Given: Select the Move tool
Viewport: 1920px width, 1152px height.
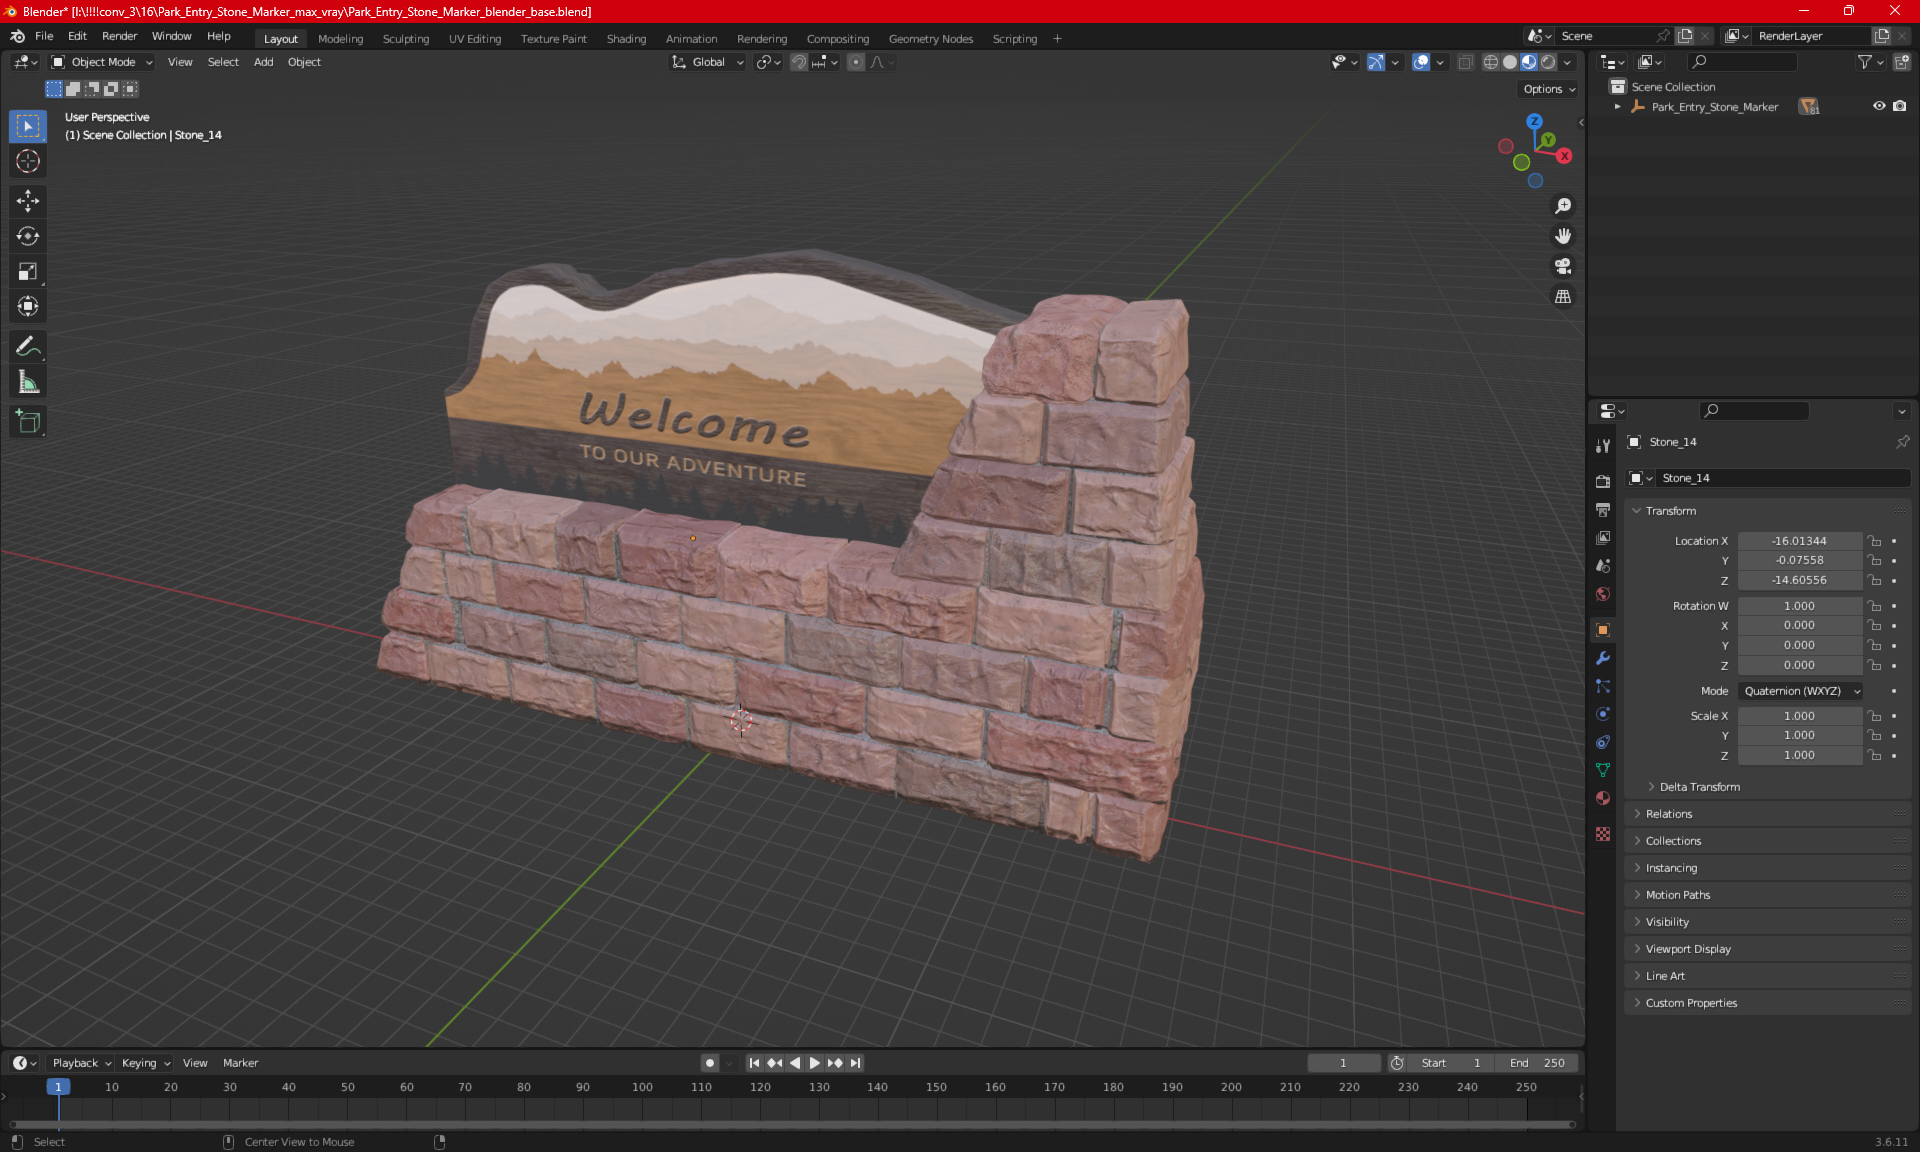Looking at the screenshot, I should (x=27, y=201).
